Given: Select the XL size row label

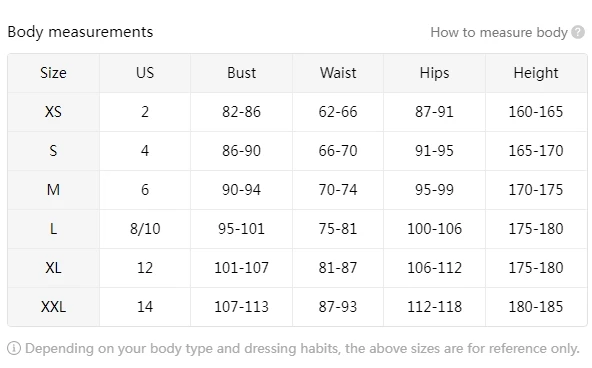Looking at the screenshot, I should click(53, 268).
